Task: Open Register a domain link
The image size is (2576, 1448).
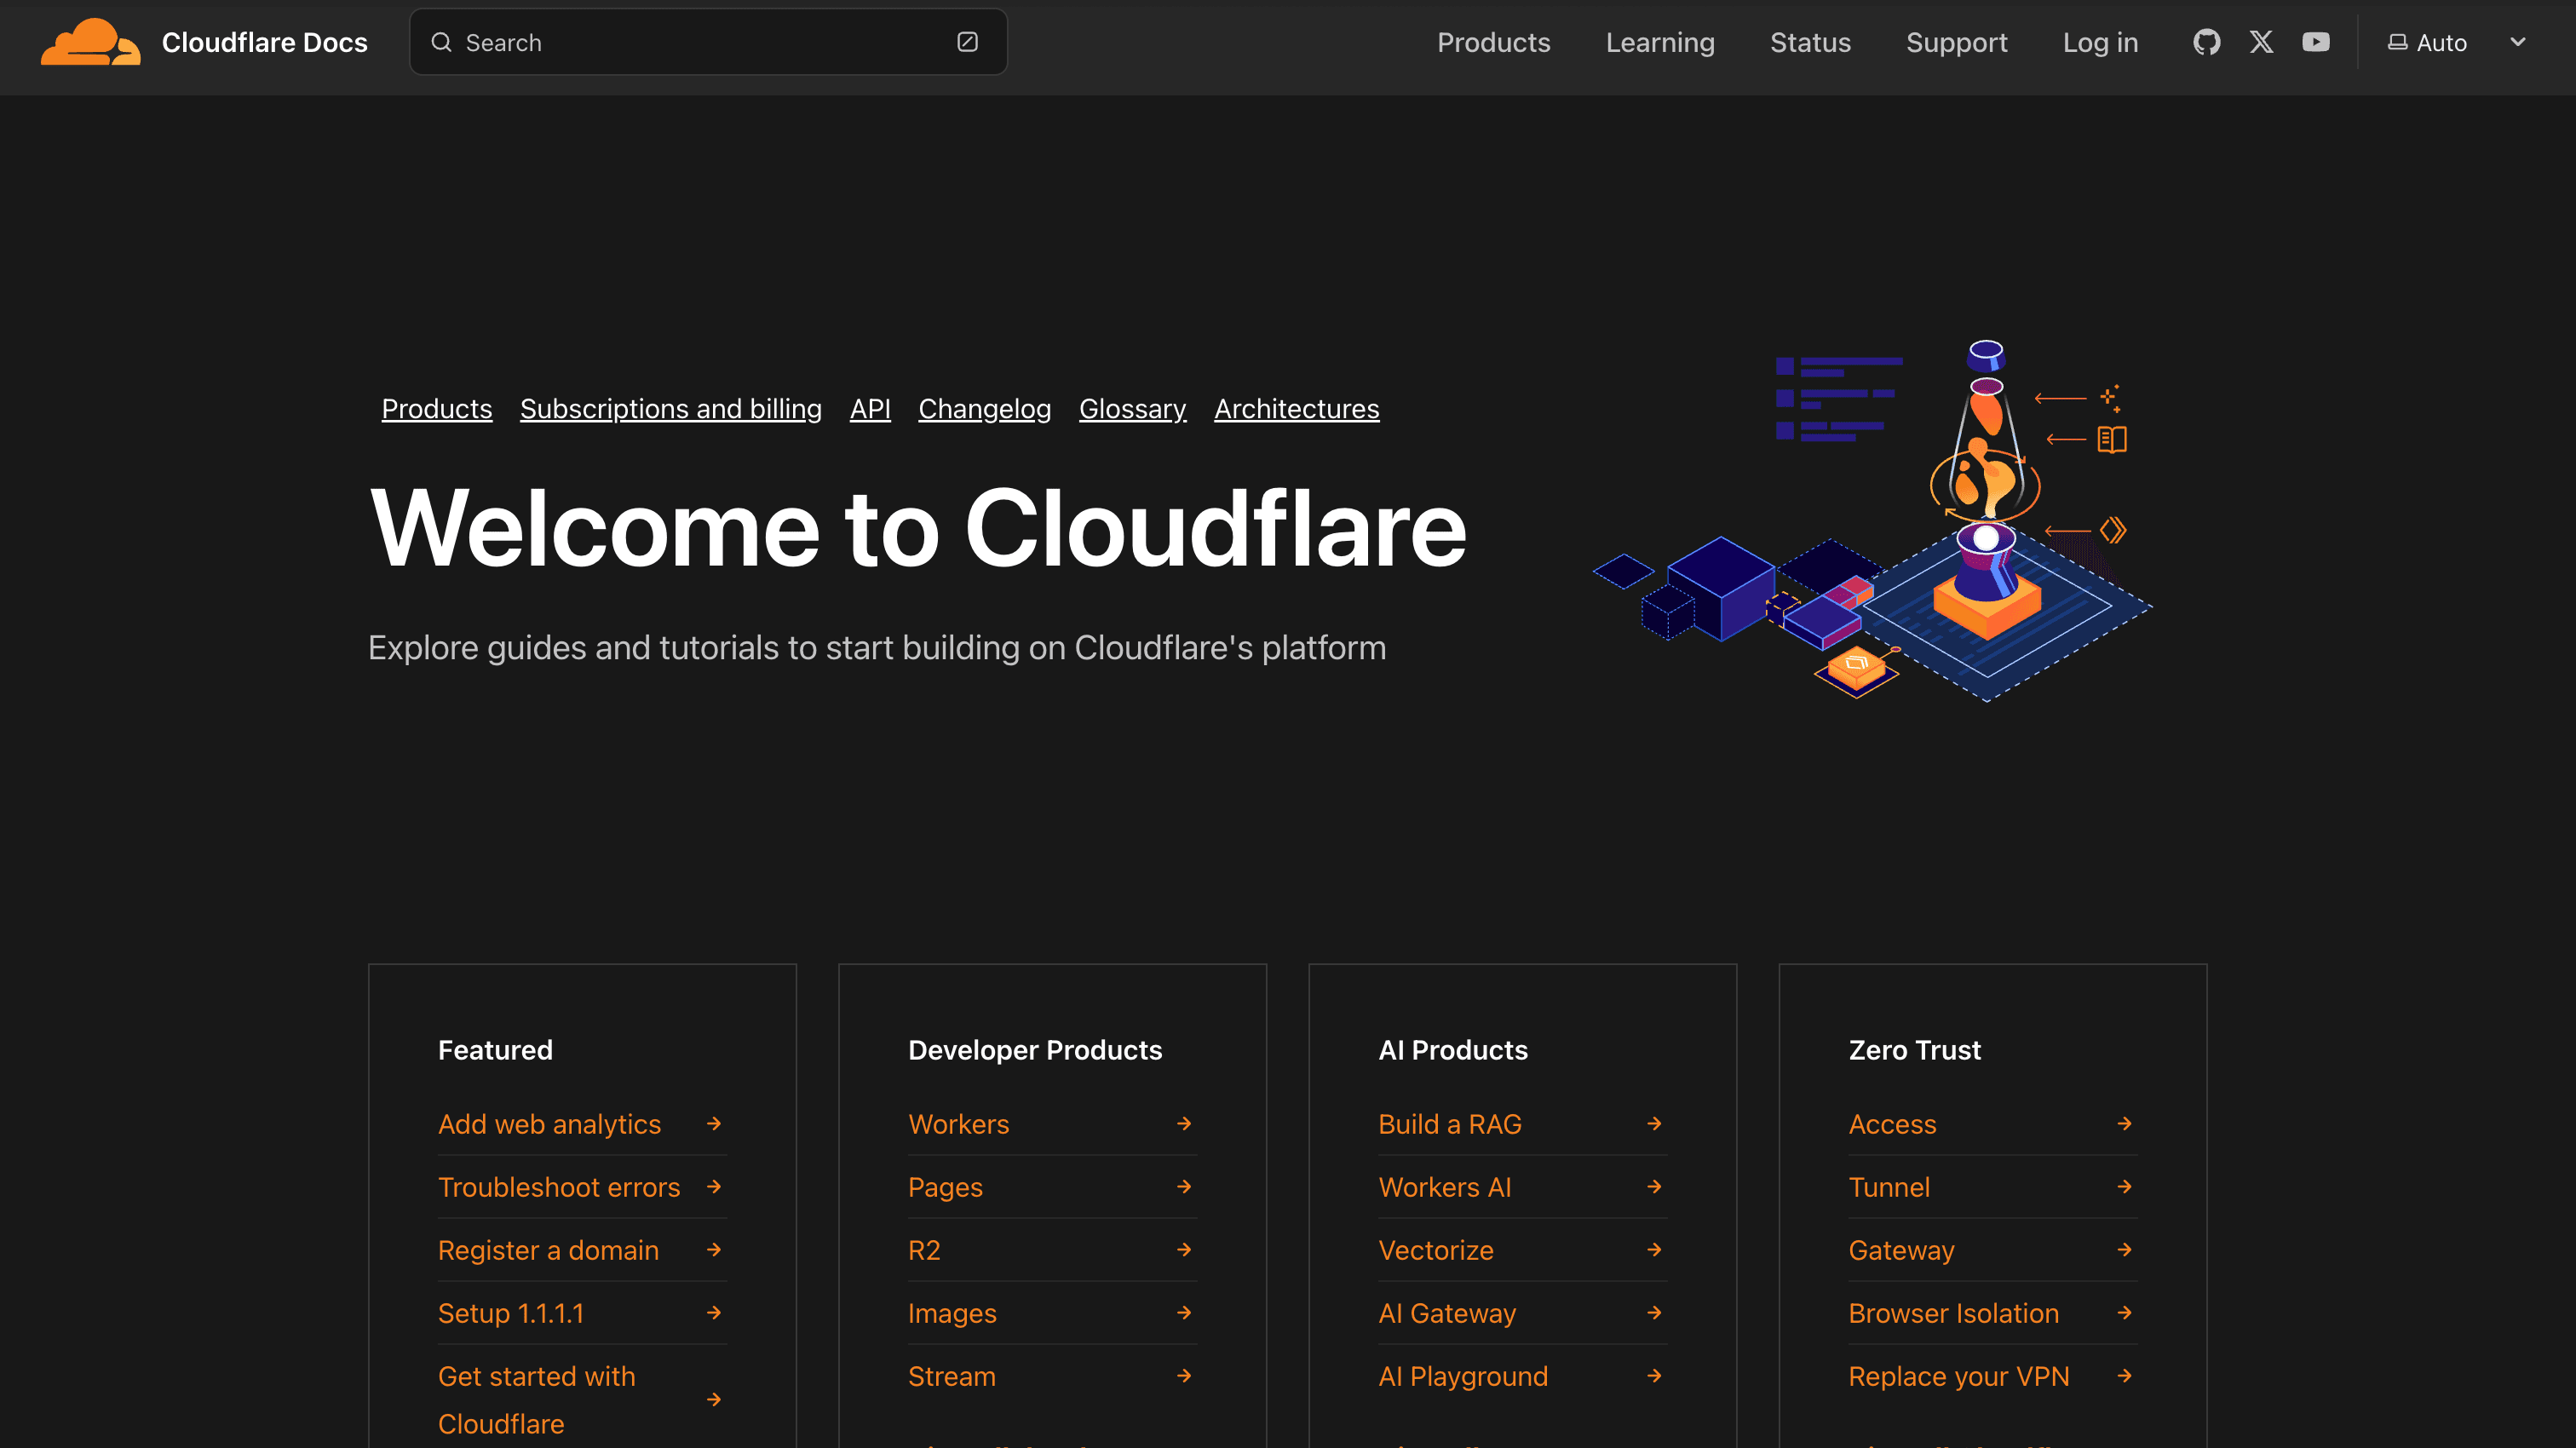Action: point(548,1250)
